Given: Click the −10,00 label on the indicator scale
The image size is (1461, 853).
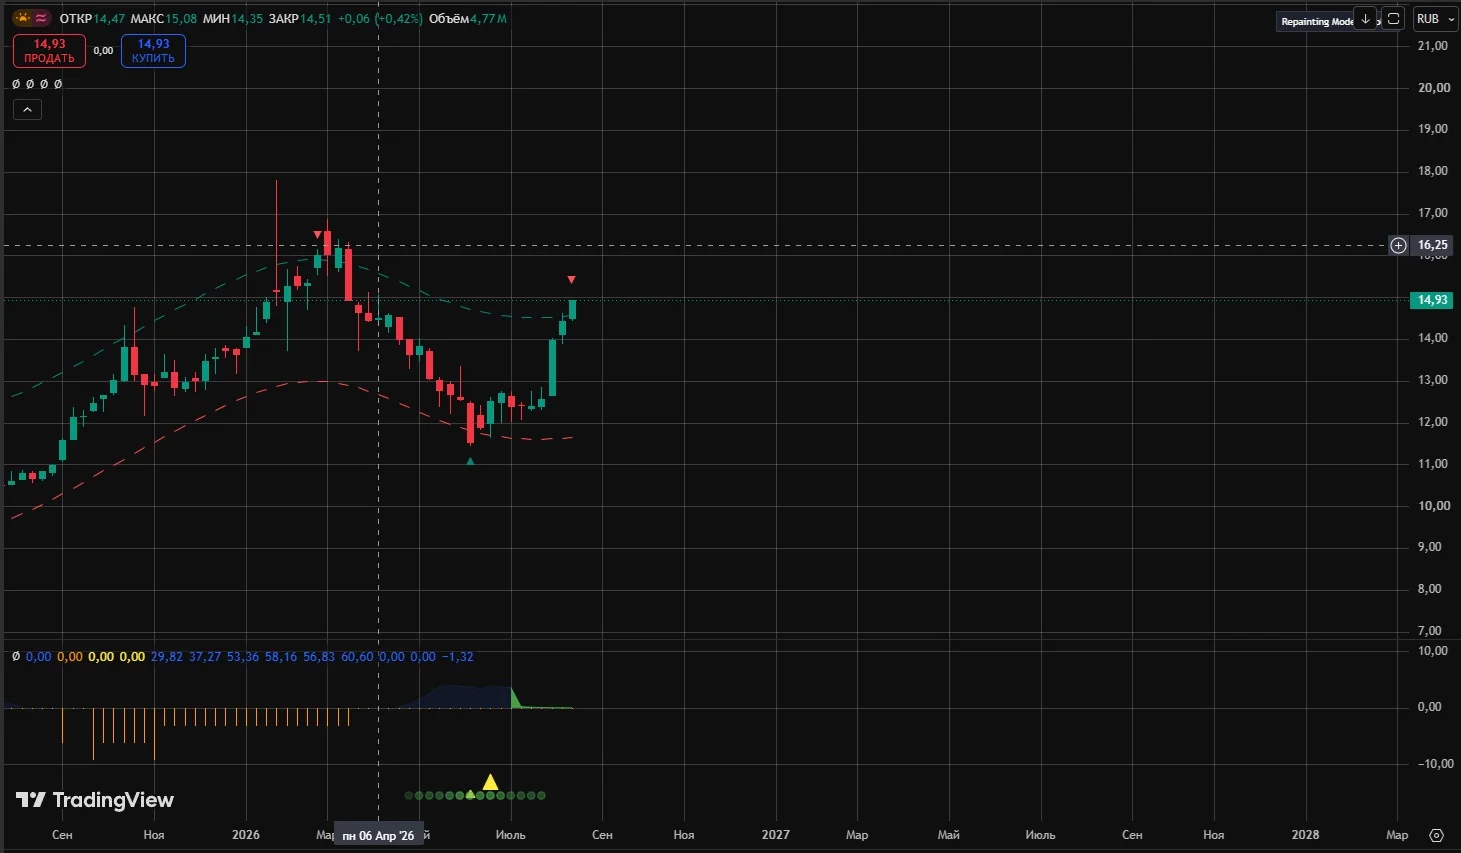Looking at the screenshot, I should [x=1436, y=764].
